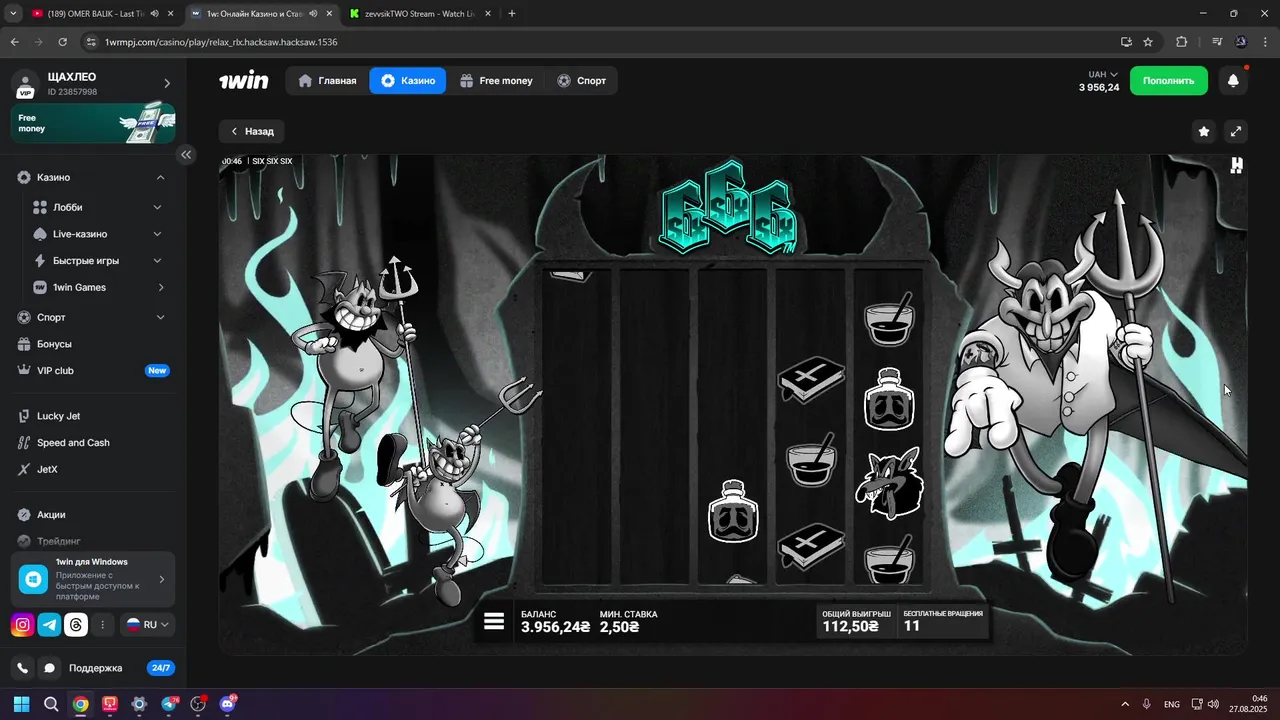Open the Free money nav tab
Viewport: 1280px width, 720px height.
pyautogui.click(x=496, y=81)
